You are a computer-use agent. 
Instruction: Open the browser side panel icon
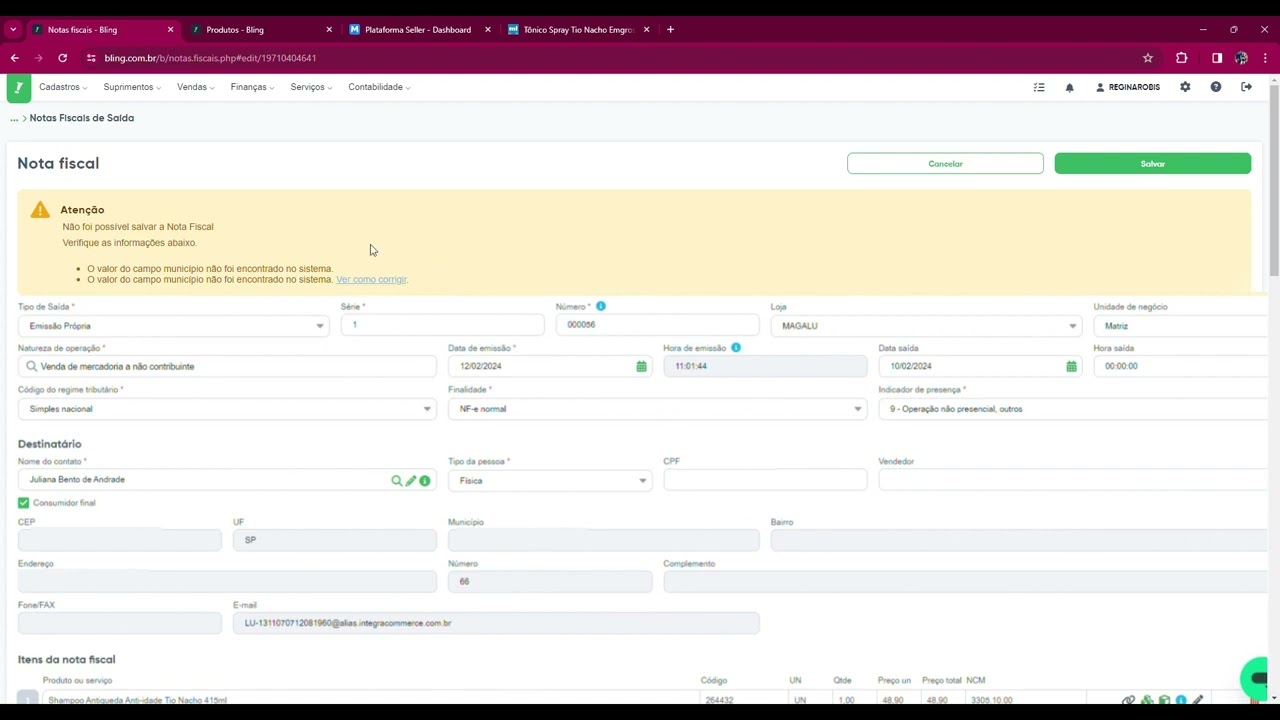tap(1217, 58)
